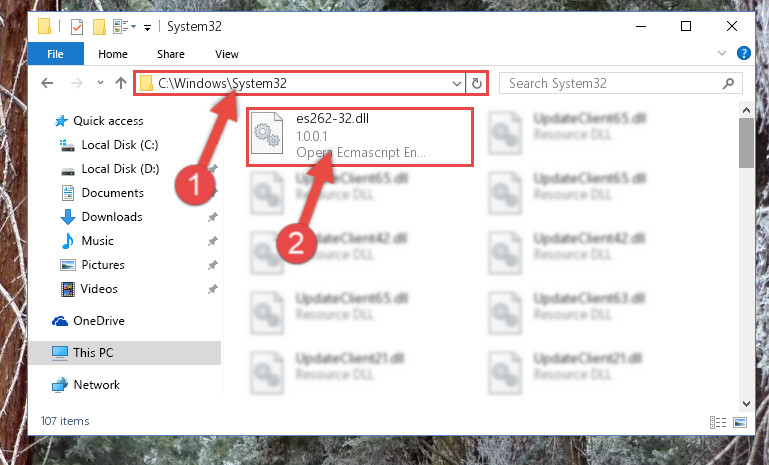Open the Recent locations dropdown arrow
Viewport: 769px width, 465px height.
pos(100,83)
